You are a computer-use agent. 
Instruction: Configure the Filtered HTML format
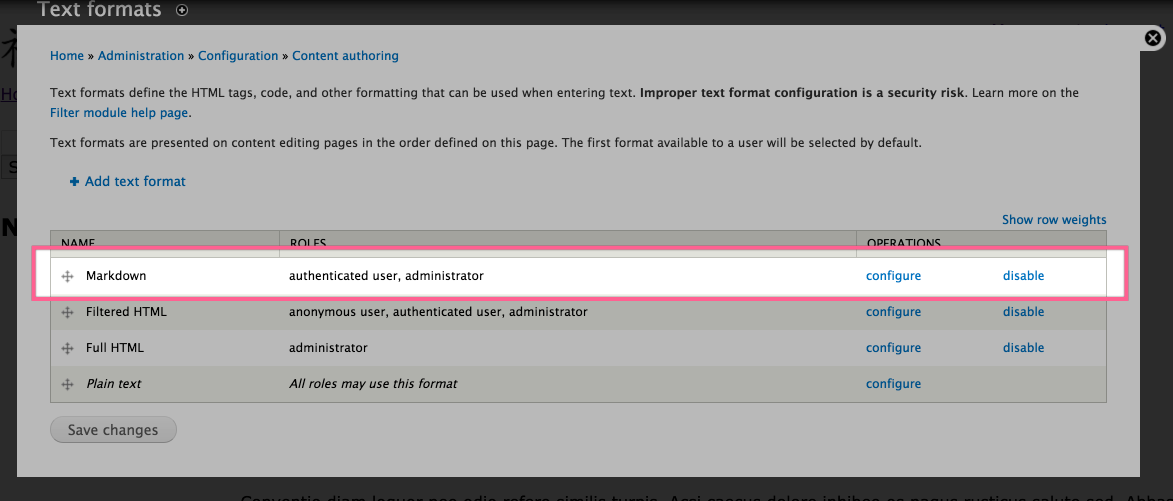click(x=893, y=312)
